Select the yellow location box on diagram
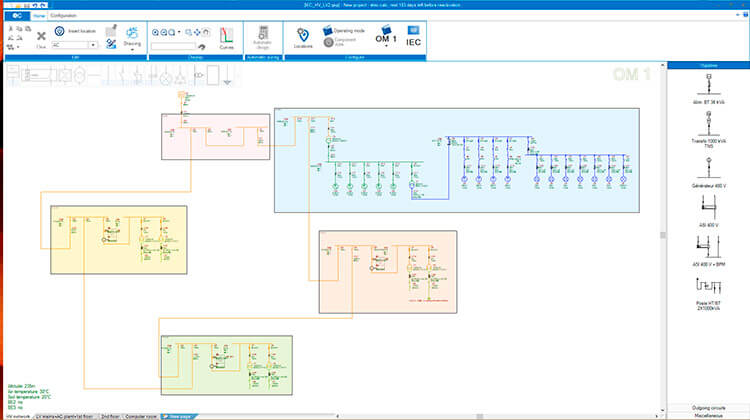Viewport: 750px width, 420px height. 119,240
